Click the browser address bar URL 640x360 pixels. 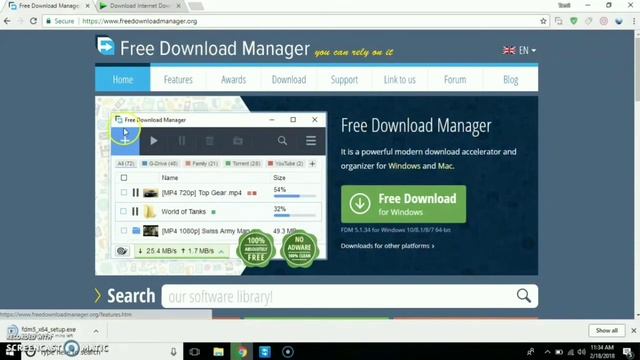(x=140, y=21)
